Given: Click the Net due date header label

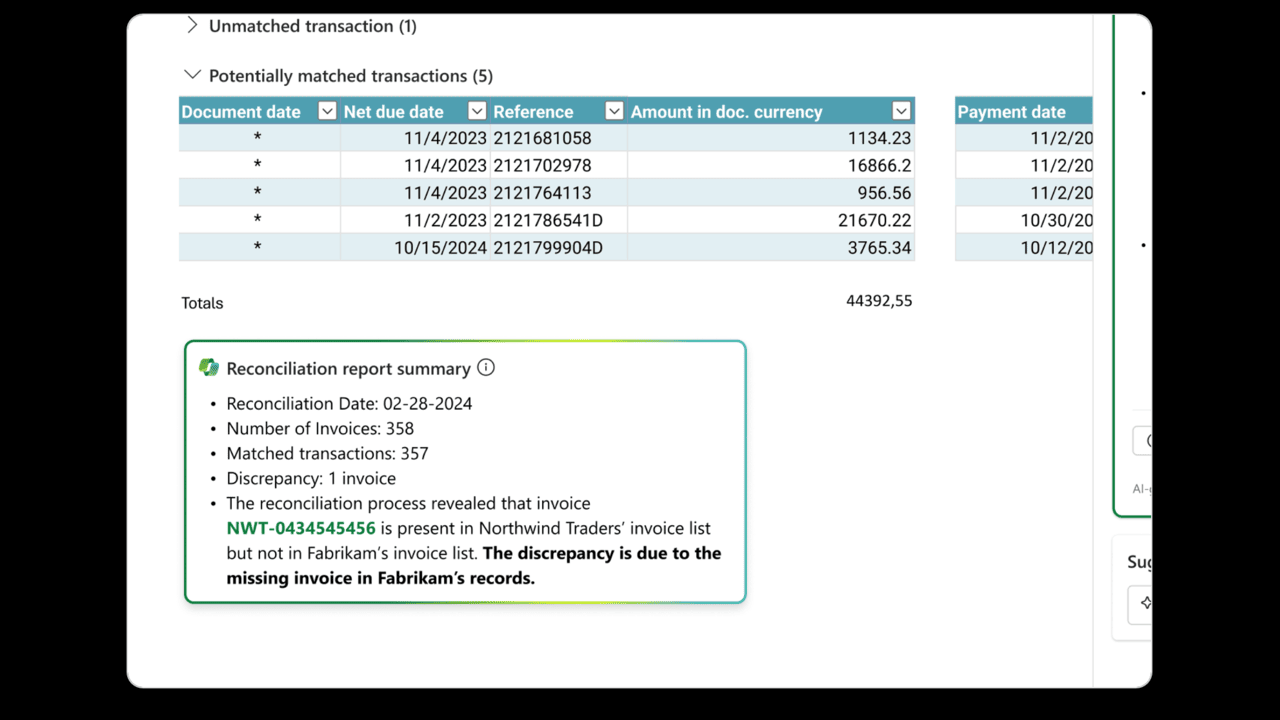Looking at the screenshot, I should 393,112.
